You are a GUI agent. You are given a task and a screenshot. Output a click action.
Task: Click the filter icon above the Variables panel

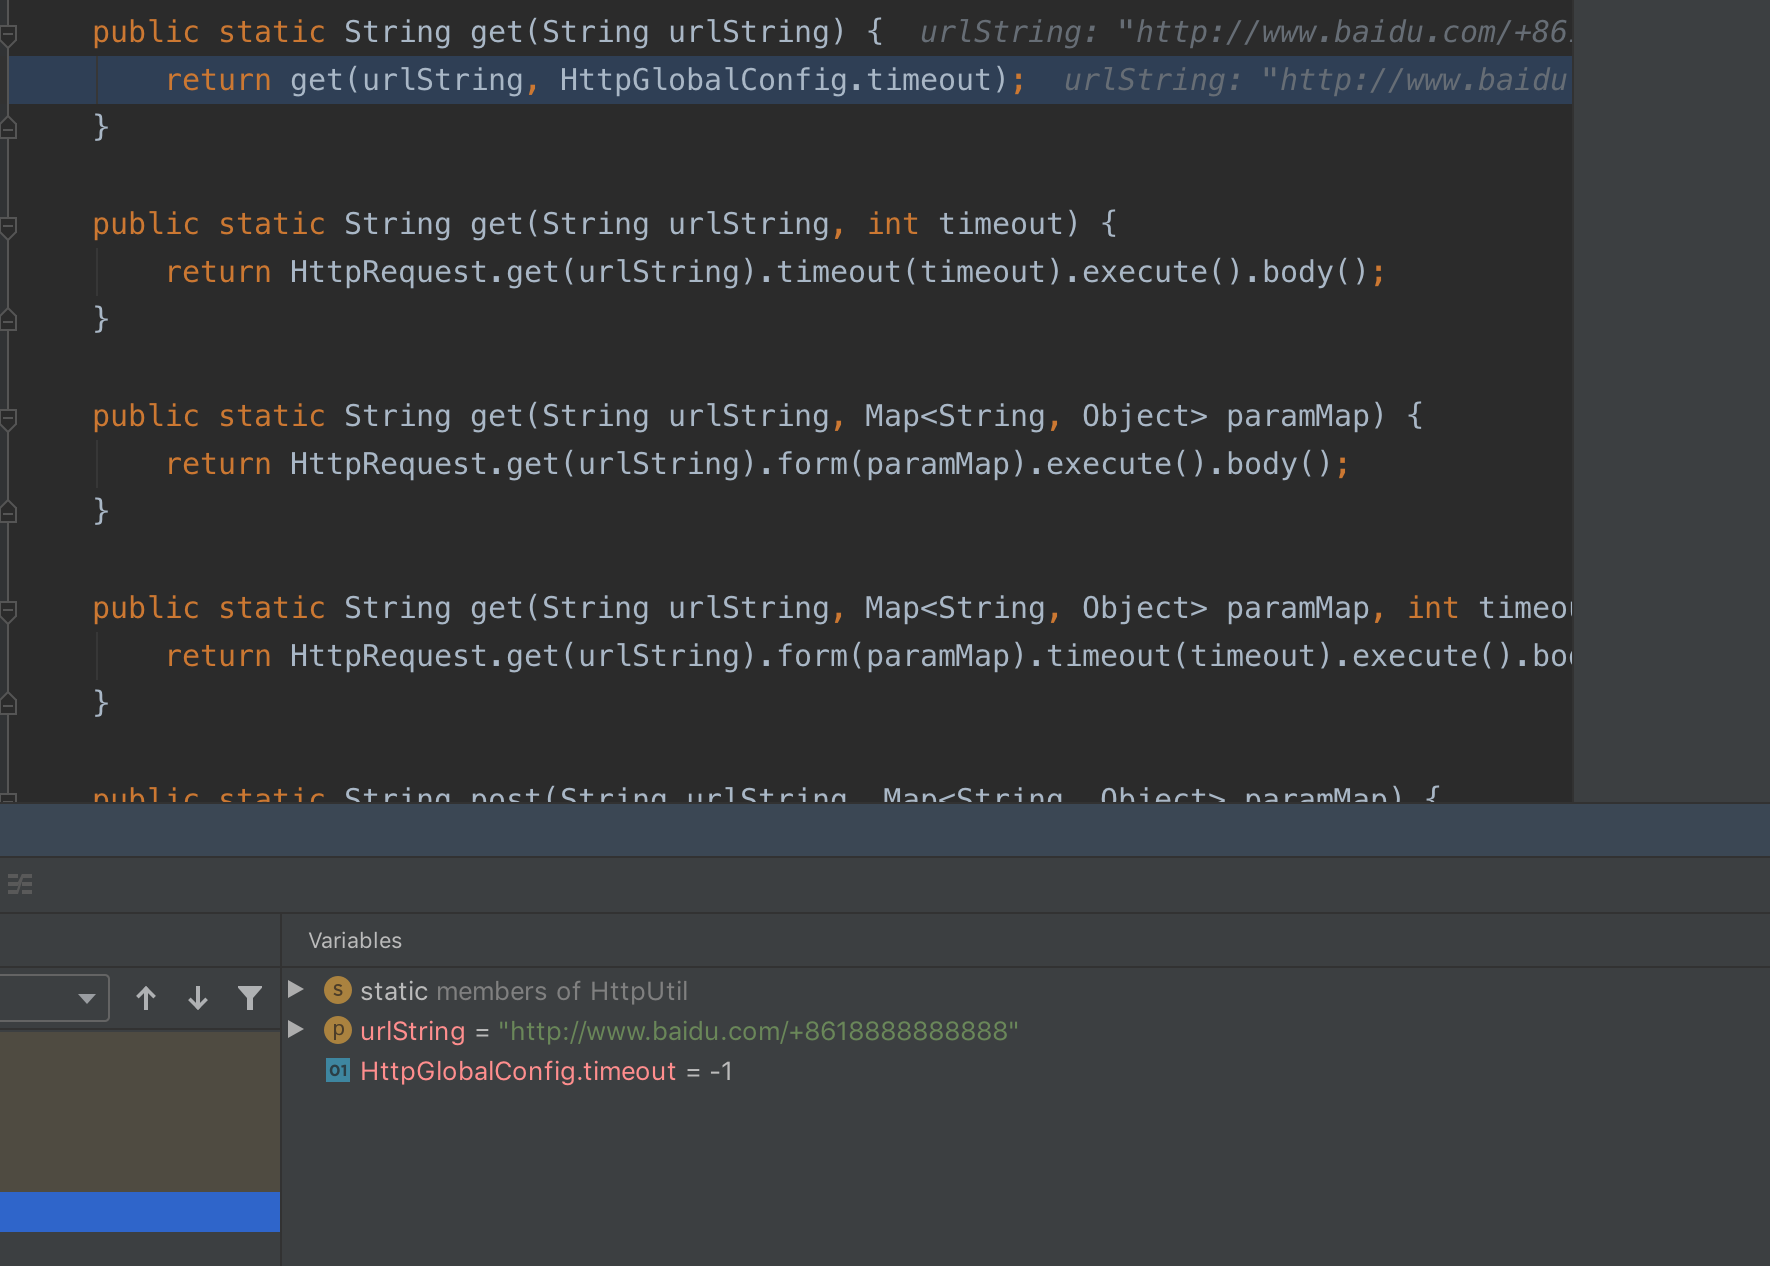coord(249,997)
